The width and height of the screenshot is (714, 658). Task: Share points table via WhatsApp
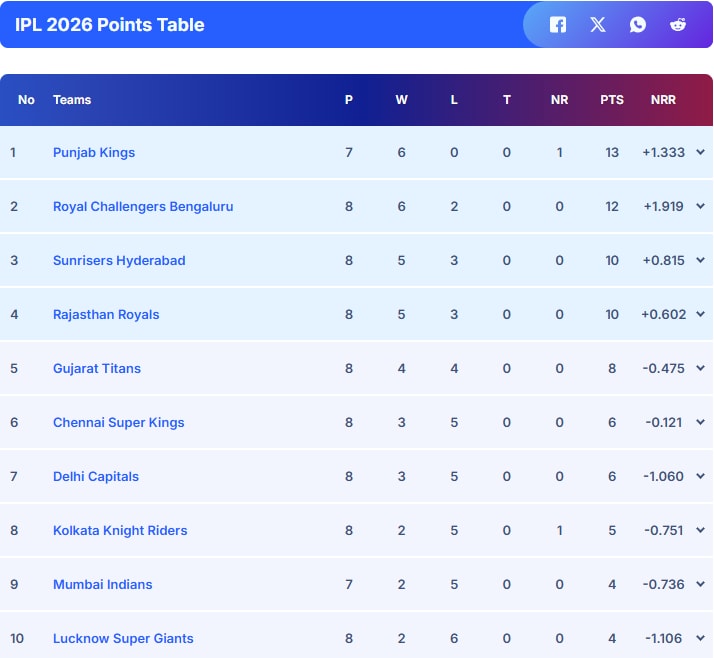tap(638, 25)
